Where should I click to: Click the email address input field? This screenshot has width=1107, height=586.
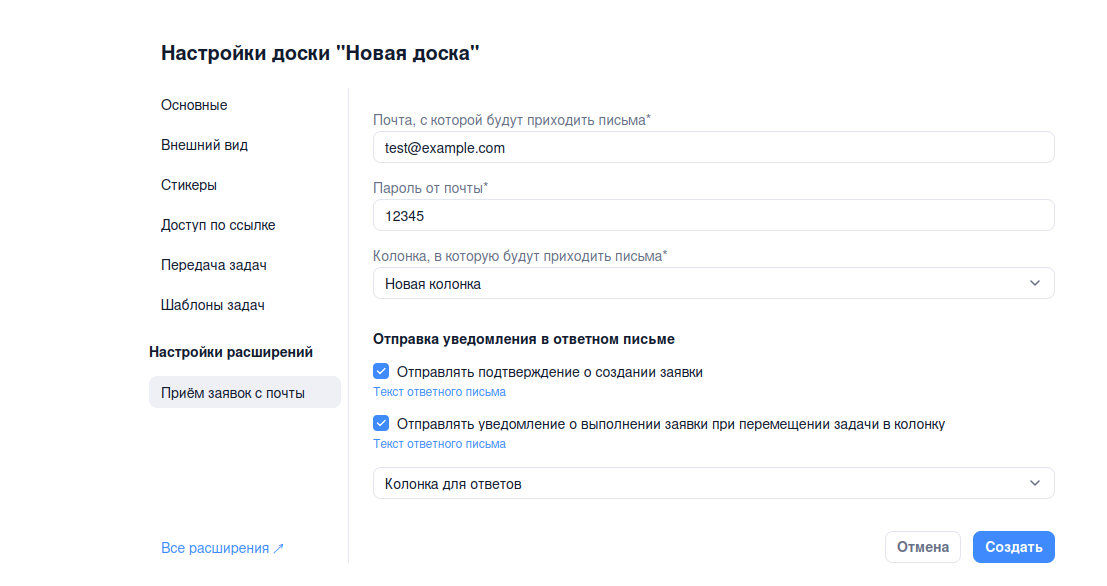(x=713, y=147)
